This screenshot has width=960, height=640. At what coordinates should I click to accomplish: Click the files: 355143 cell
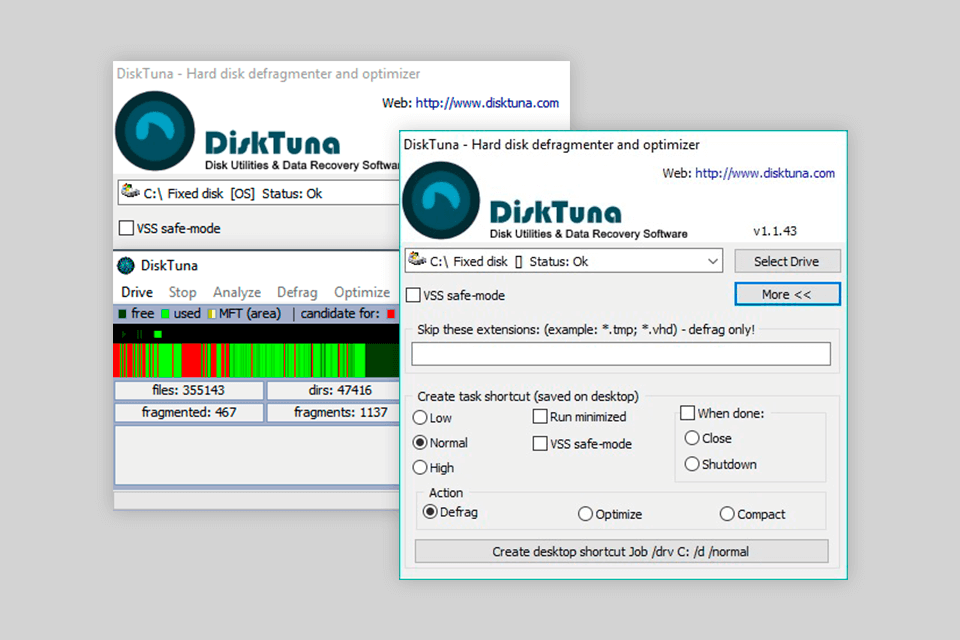[x=189, y=390]
